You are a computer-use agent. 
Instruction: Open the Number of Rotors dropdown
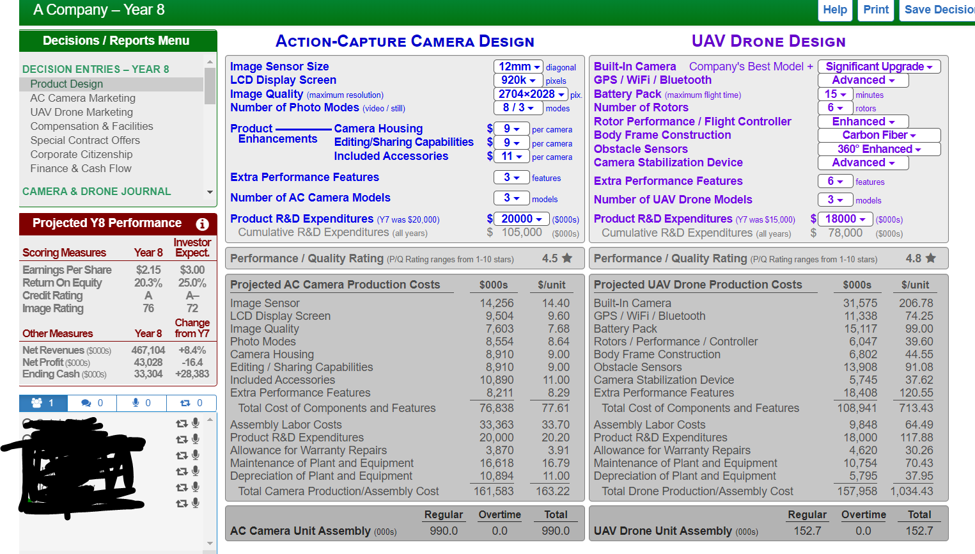point(835,108)
